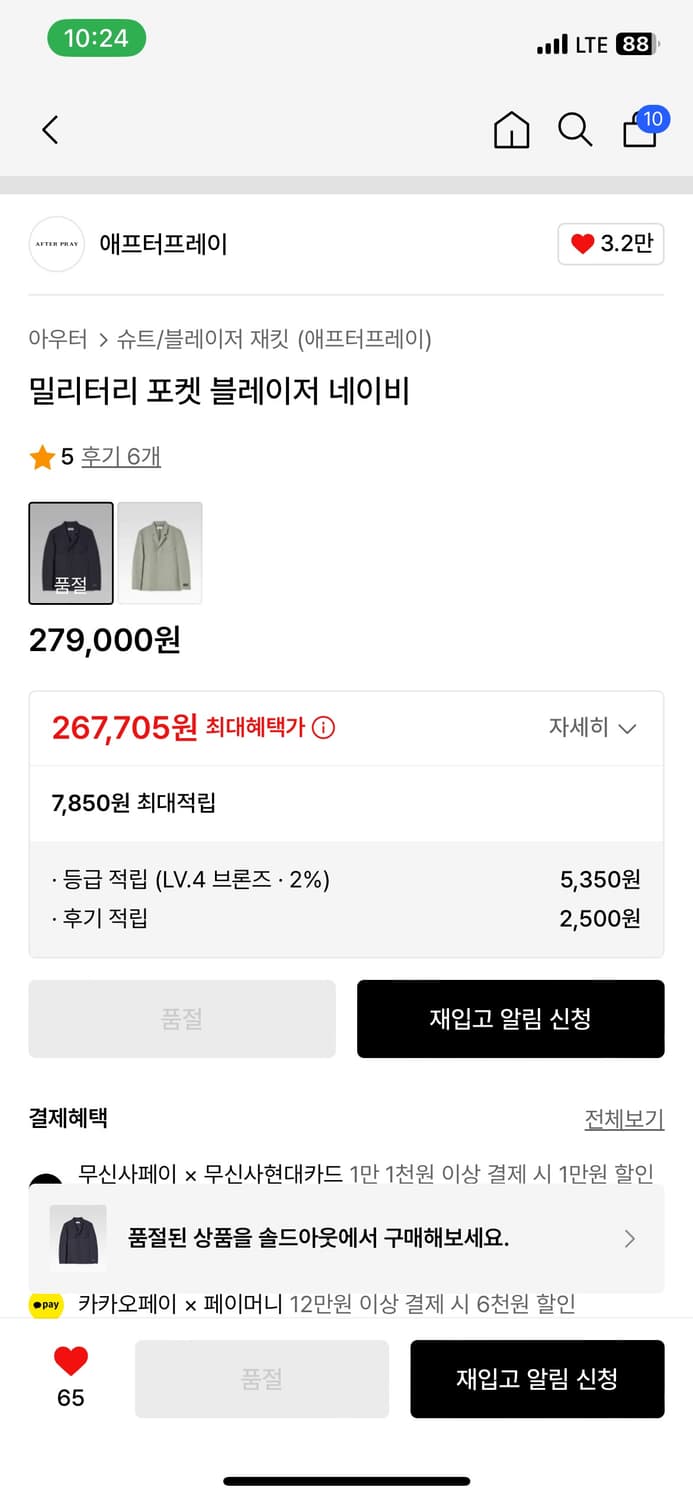Open the shopping bag cart icon
Screen dimensions: 693x1500
click(641, 129)
